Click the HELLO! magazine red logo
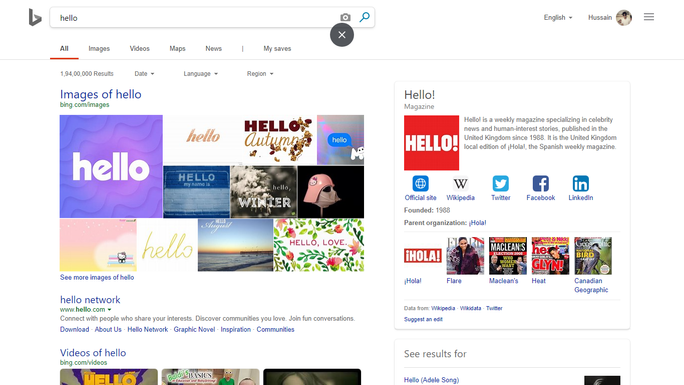Screen dimensions: 684x385 431,143
